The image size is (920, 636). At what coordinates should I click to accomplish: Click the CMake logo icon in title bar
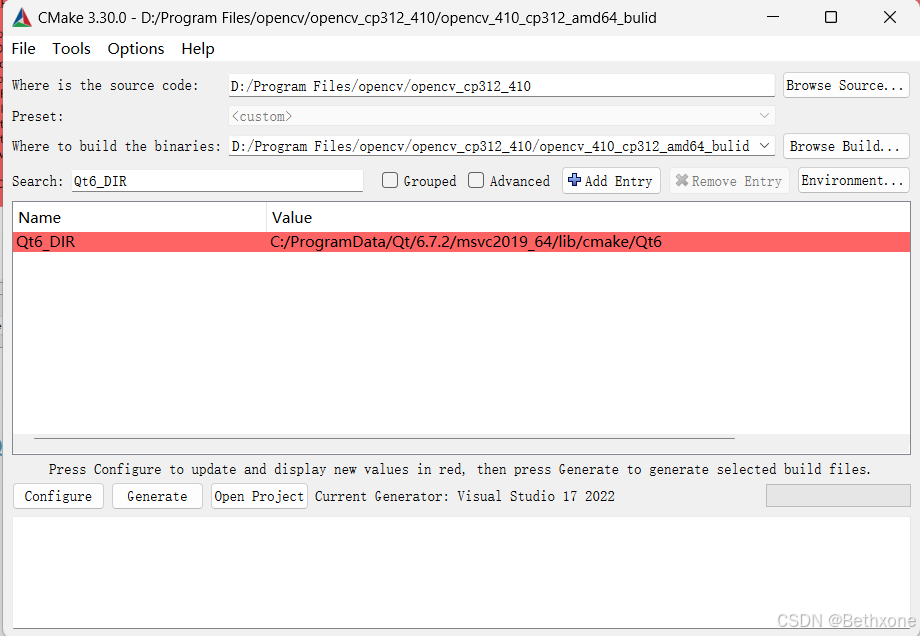(22, 18)
